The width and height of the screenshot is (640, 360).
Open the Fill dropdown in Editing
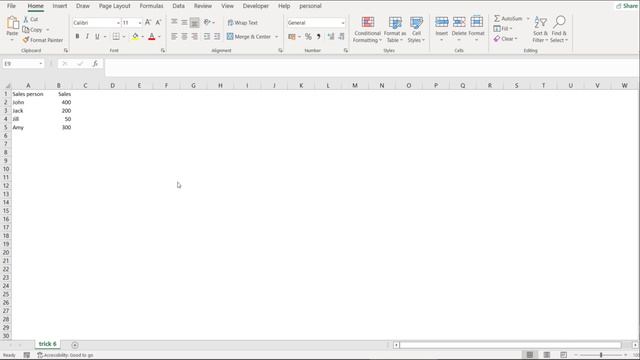502,29
